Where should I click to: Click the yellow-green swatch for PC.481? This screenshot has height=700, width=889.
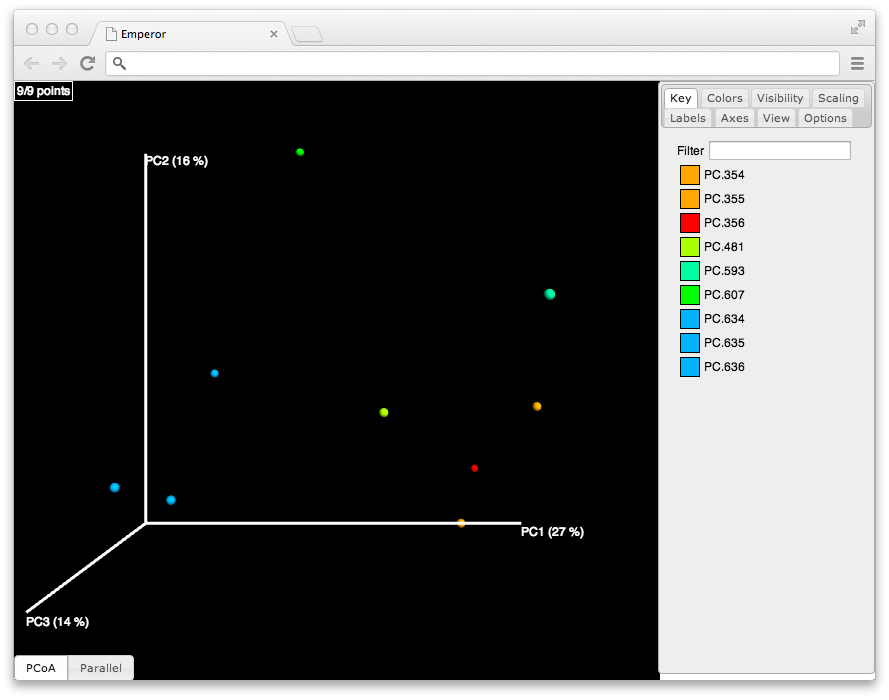(689, 247)
